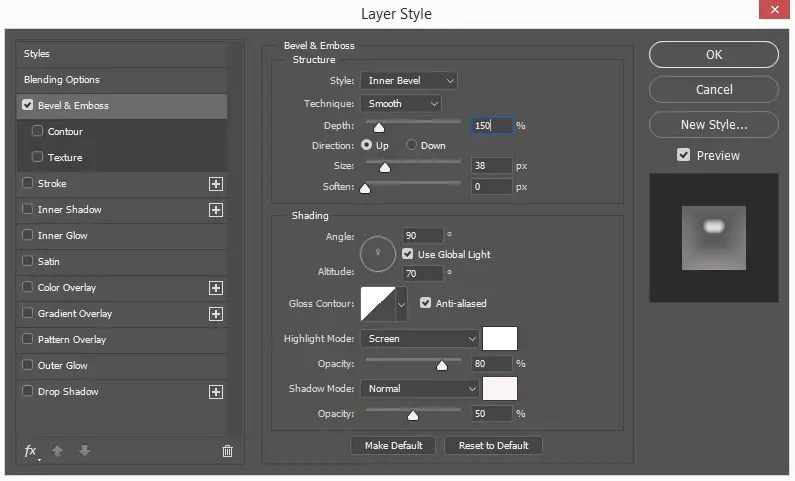
Task: Add another Inner Shadow with plus icon
Action: (216, 210)
